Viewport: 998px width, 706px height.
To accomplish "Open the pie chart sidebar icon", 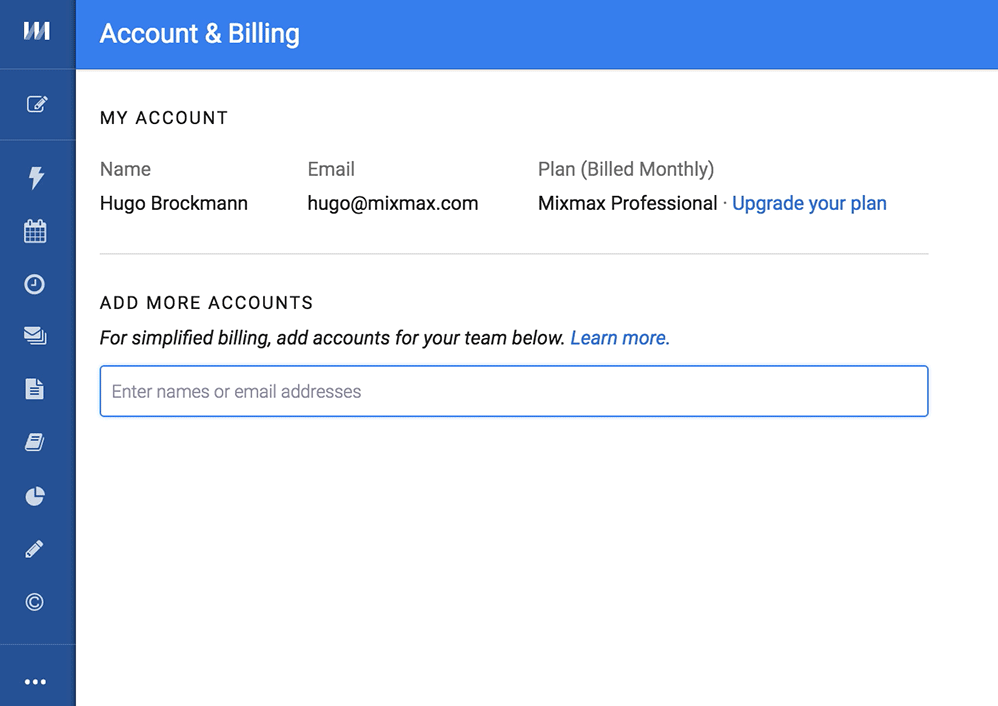I will tap(34, 496).
